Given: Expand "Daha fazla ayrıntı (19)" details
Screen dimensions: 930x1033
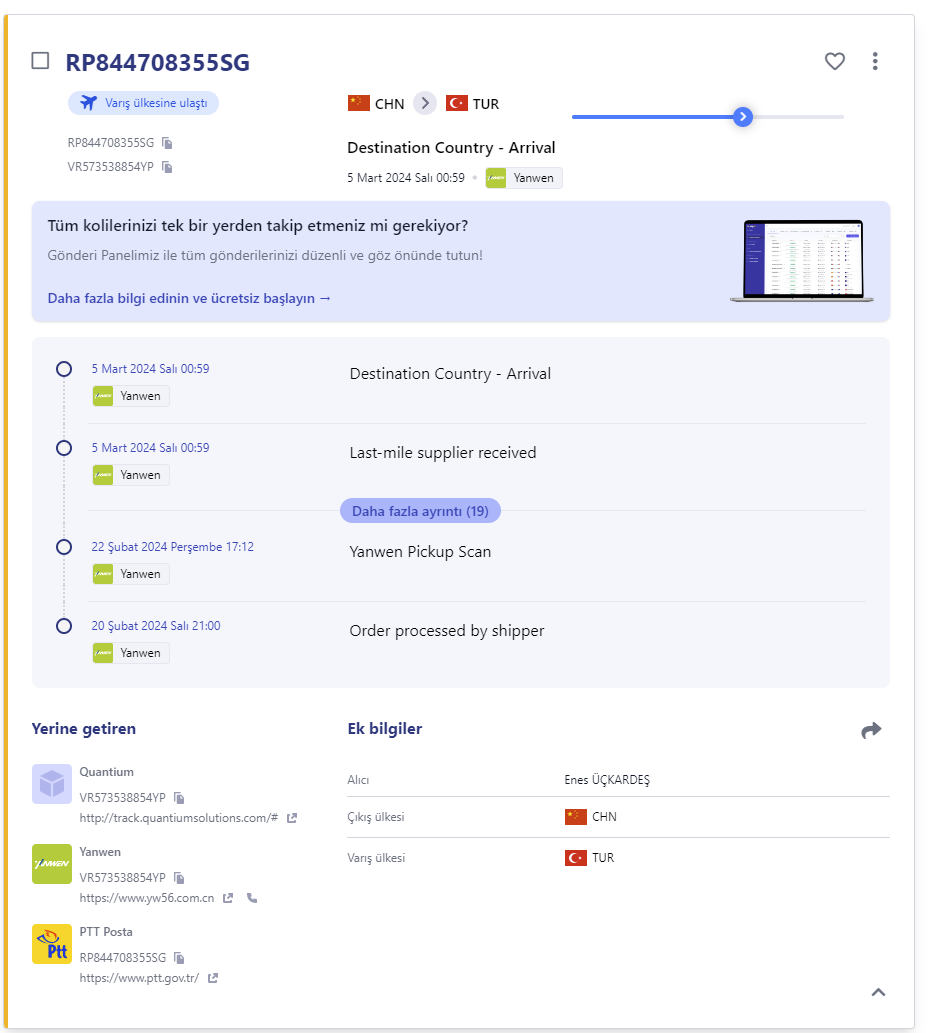Looking at the screenshot, I should tap(420, 511).
